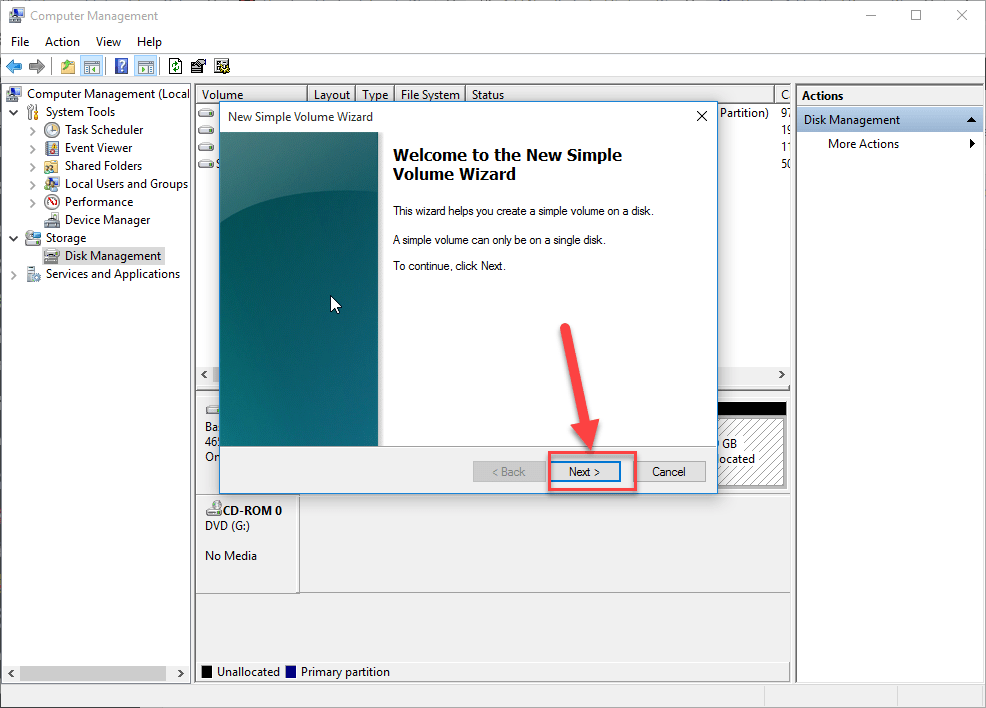This screenshot has height=708, width=986.
Task: Click the Refresh toolbar icon
Action: [175, 67]
